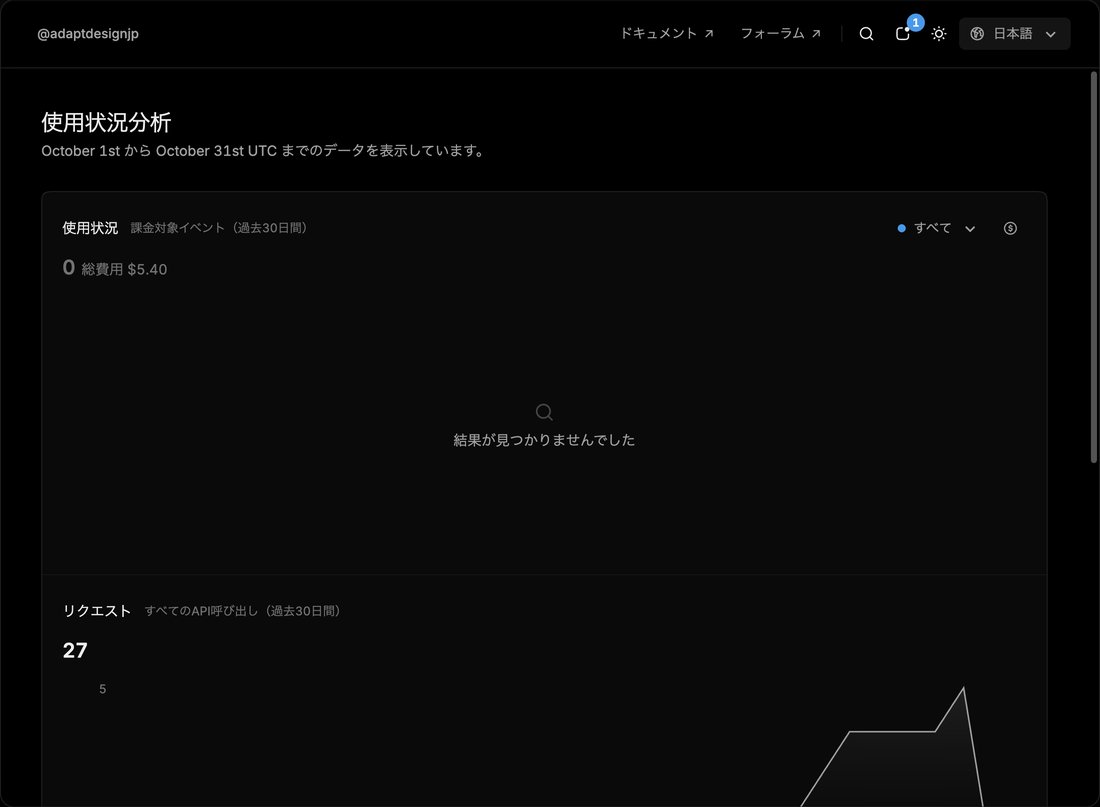The width and height of the screenshot is (1100, 807).
Task: Click request count 27
Action: (75, 651)
